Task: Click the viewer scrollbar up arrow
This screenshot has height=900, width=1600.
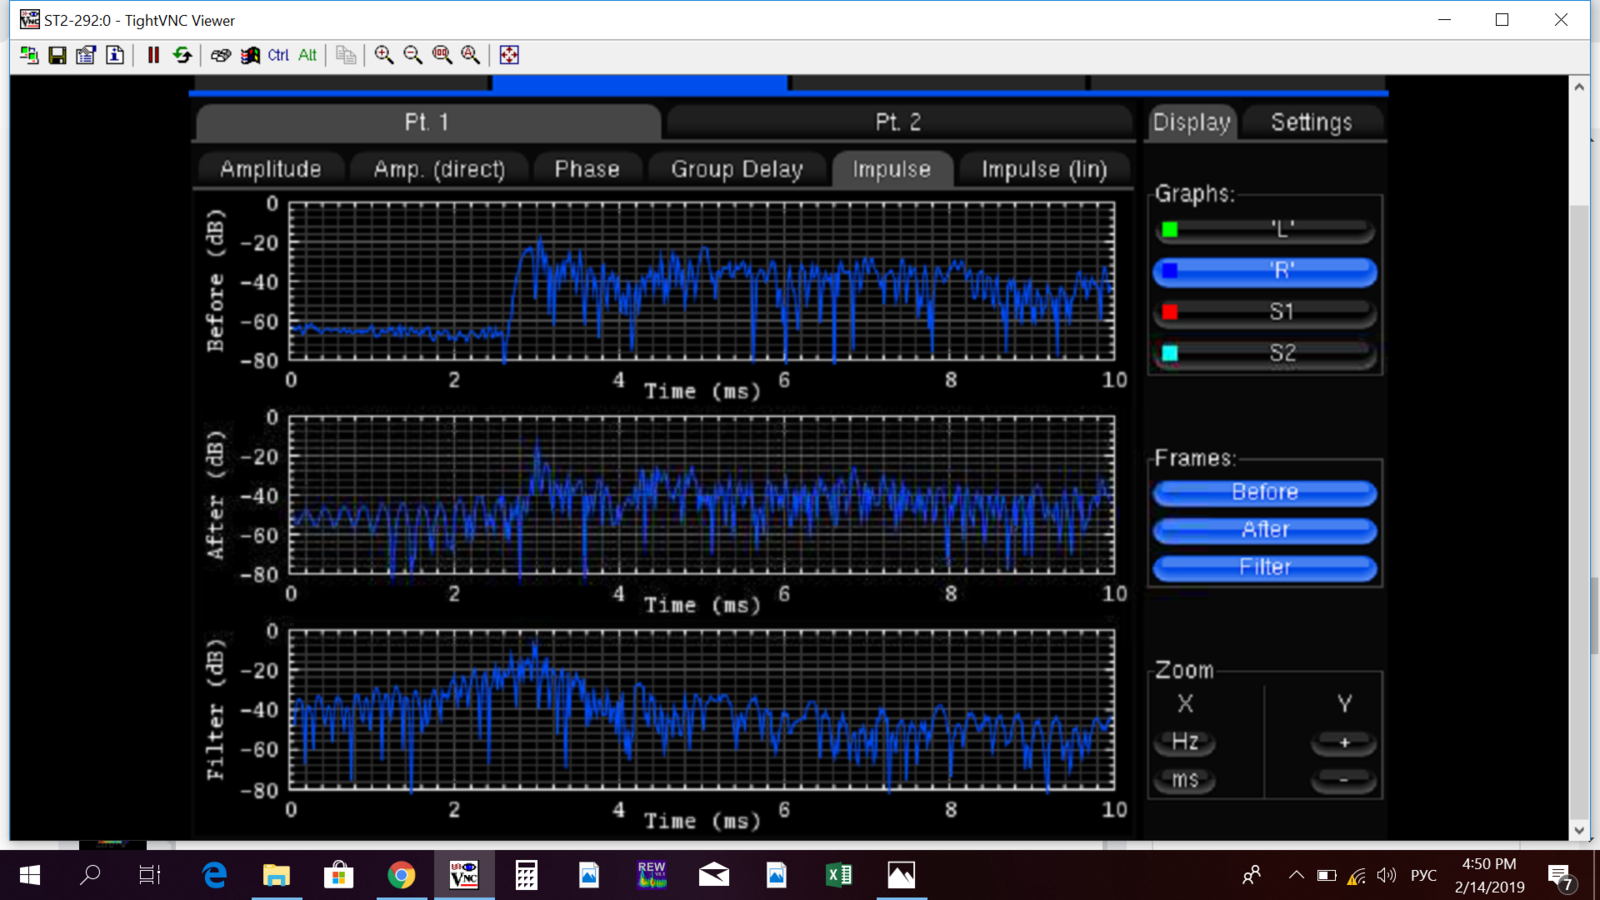Action: (x=1579, y=87)
